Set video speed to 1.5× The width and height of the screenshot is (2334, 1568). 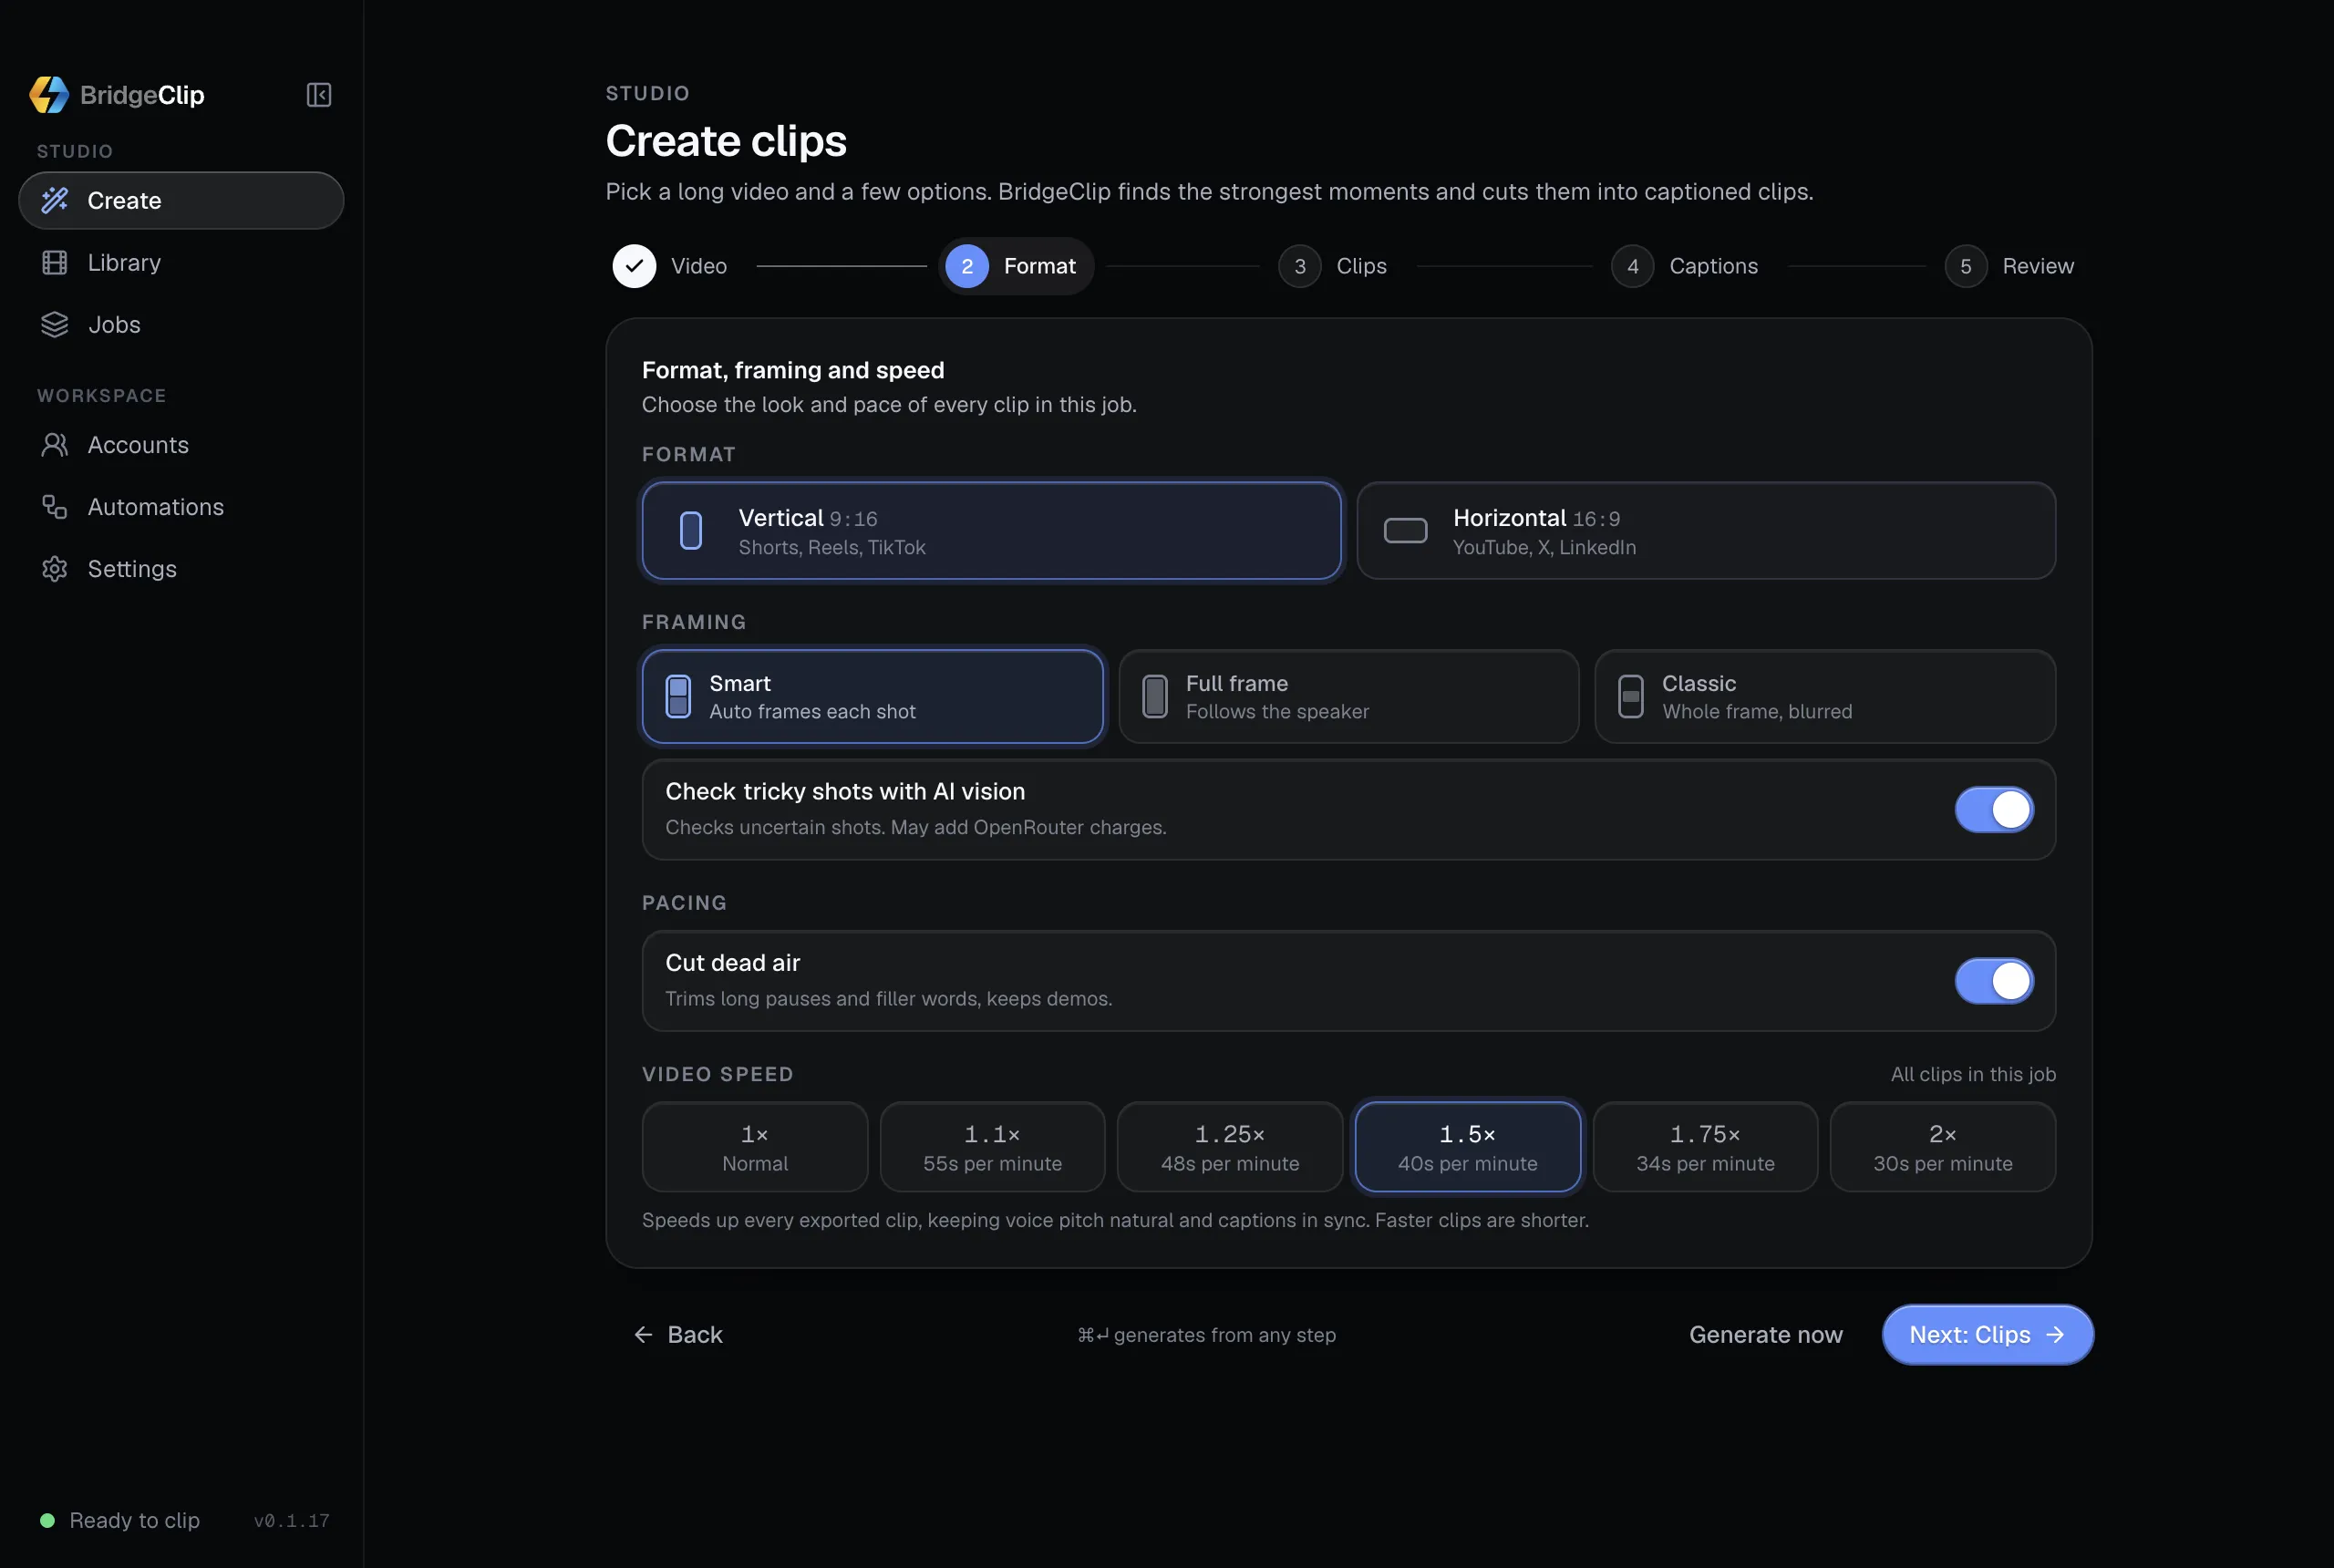coord(1467,1147)
